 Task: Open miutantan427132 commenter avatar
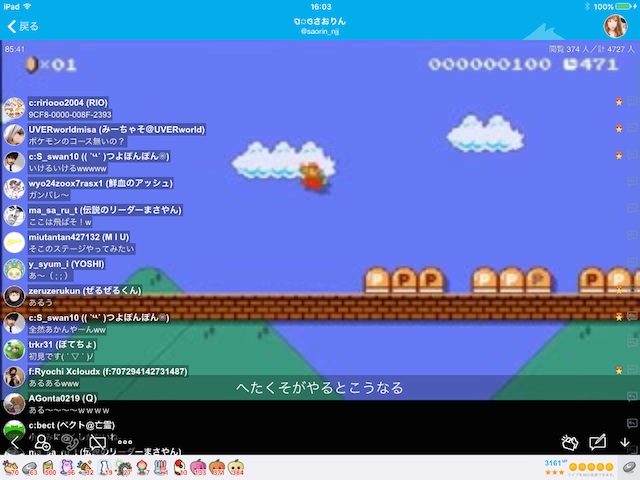[14, 242]
